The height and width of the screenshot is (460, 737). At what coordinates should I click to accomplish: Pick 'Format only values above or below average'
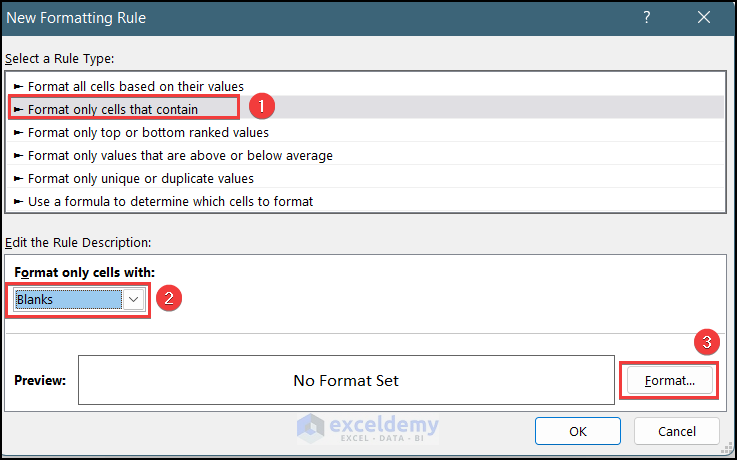click(180, 155)
